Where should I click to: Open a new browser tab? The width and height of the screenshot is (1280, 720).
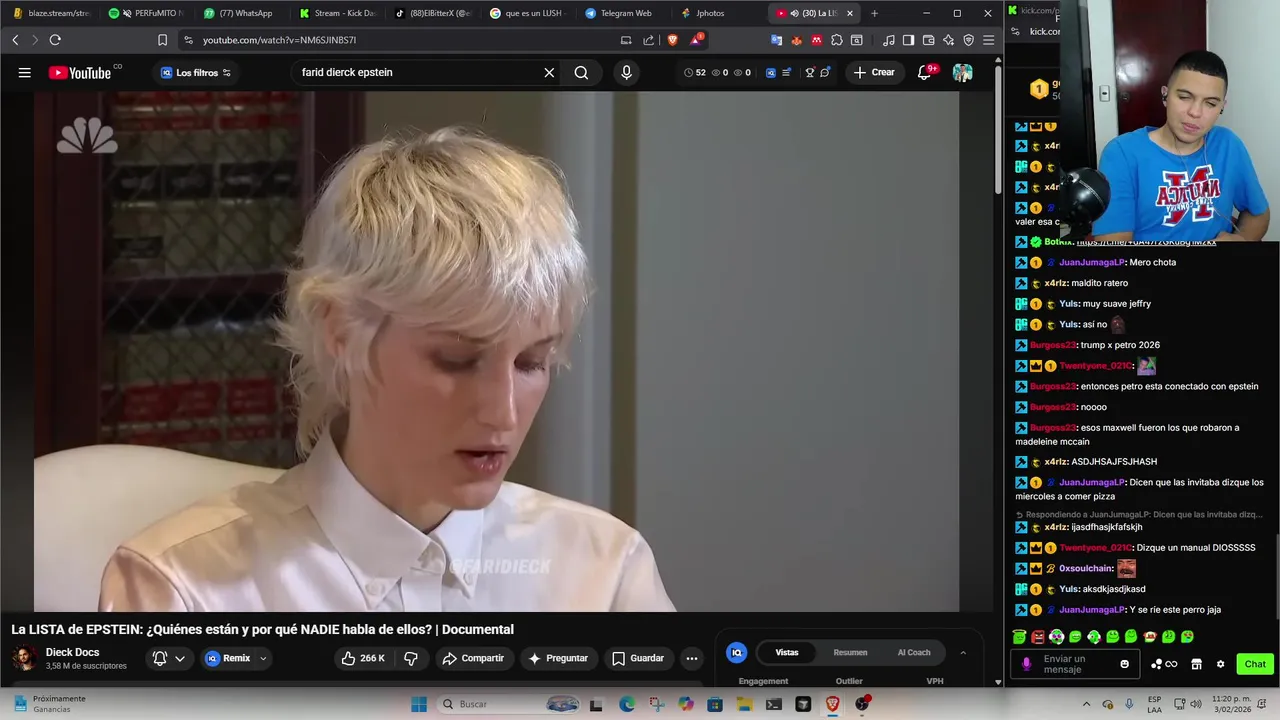click(x=874, y=13)
